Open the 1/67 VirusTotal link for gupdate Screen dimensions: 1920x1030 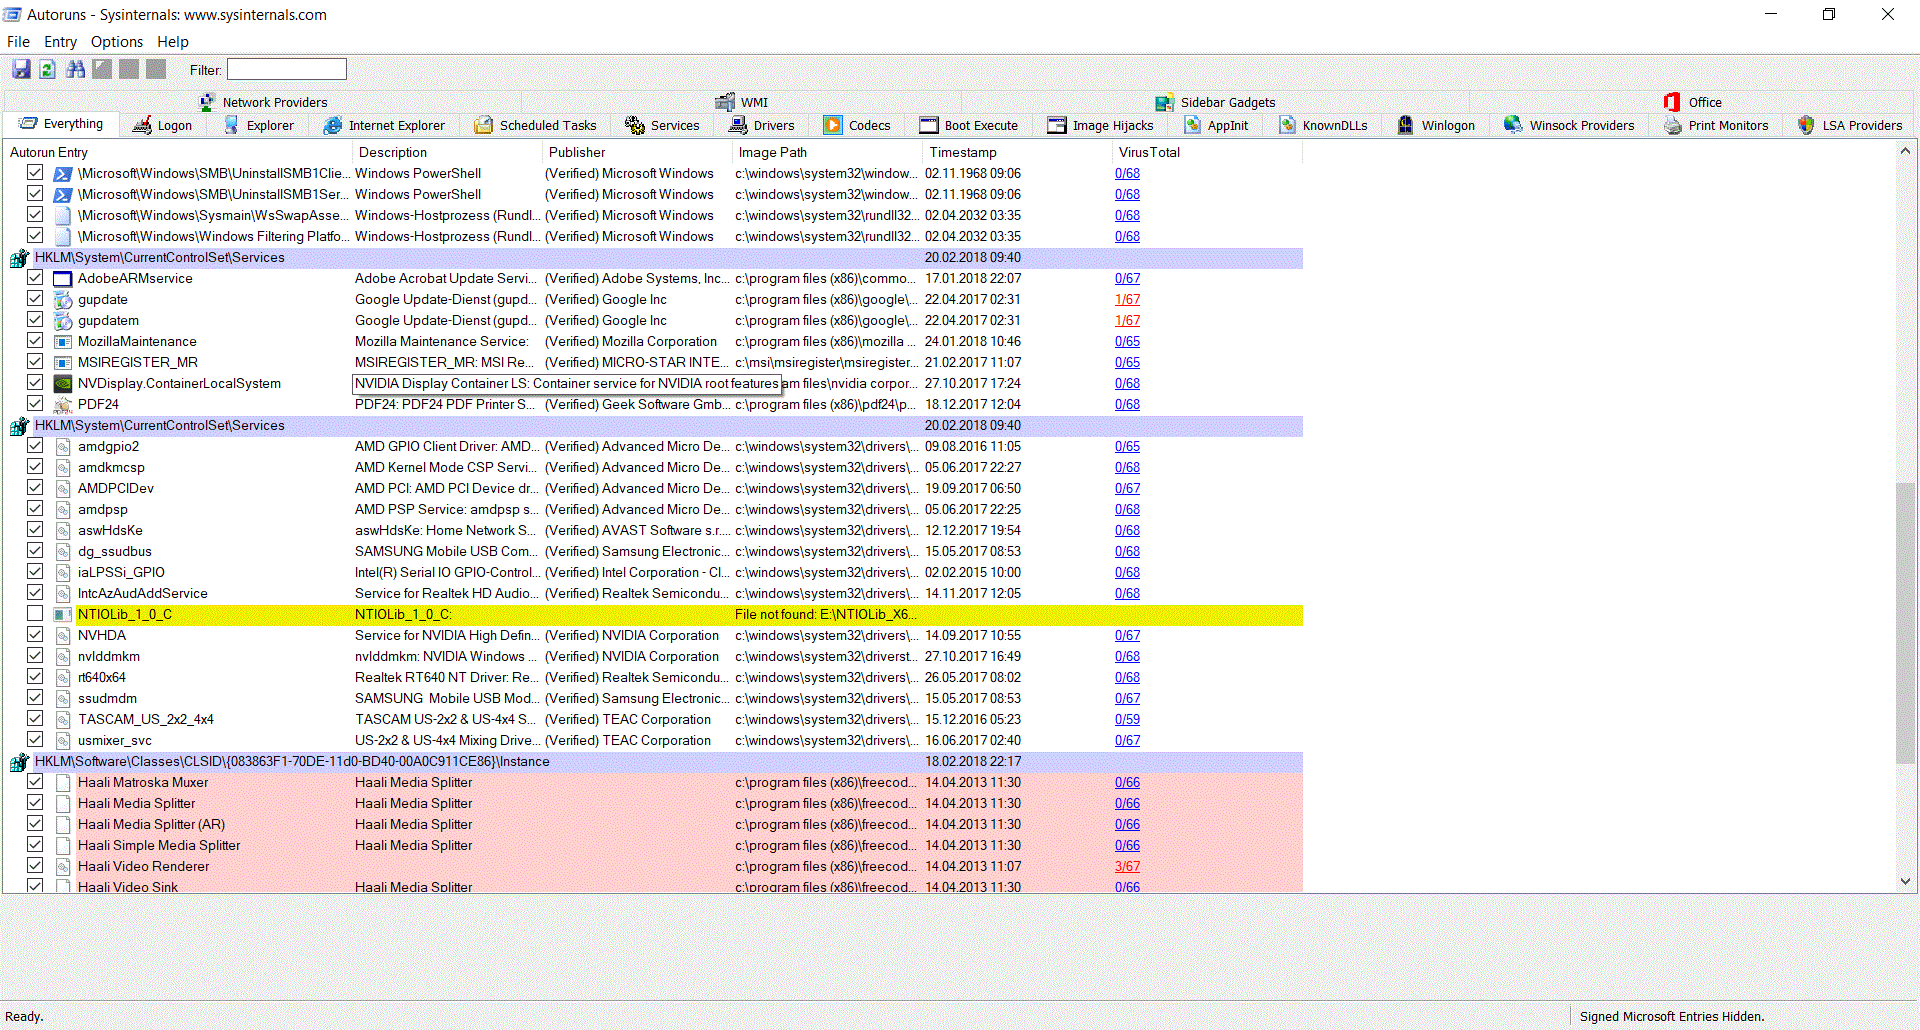[1127, 299]
